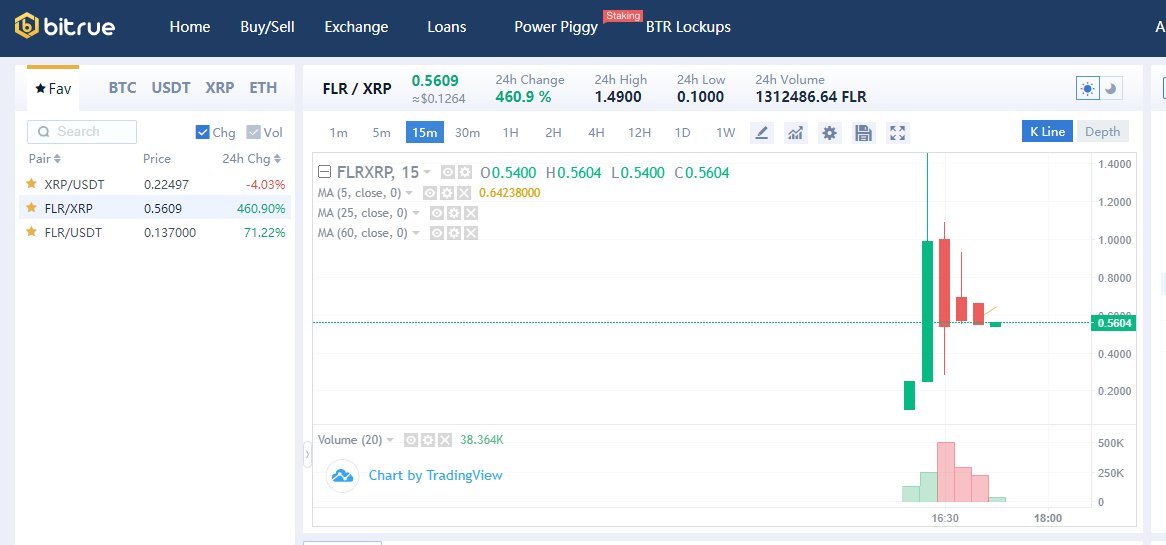The height and width of the screenshot is (545, 1166).
Task: Open Power Piggy staking page
Action: click(556, 27)
